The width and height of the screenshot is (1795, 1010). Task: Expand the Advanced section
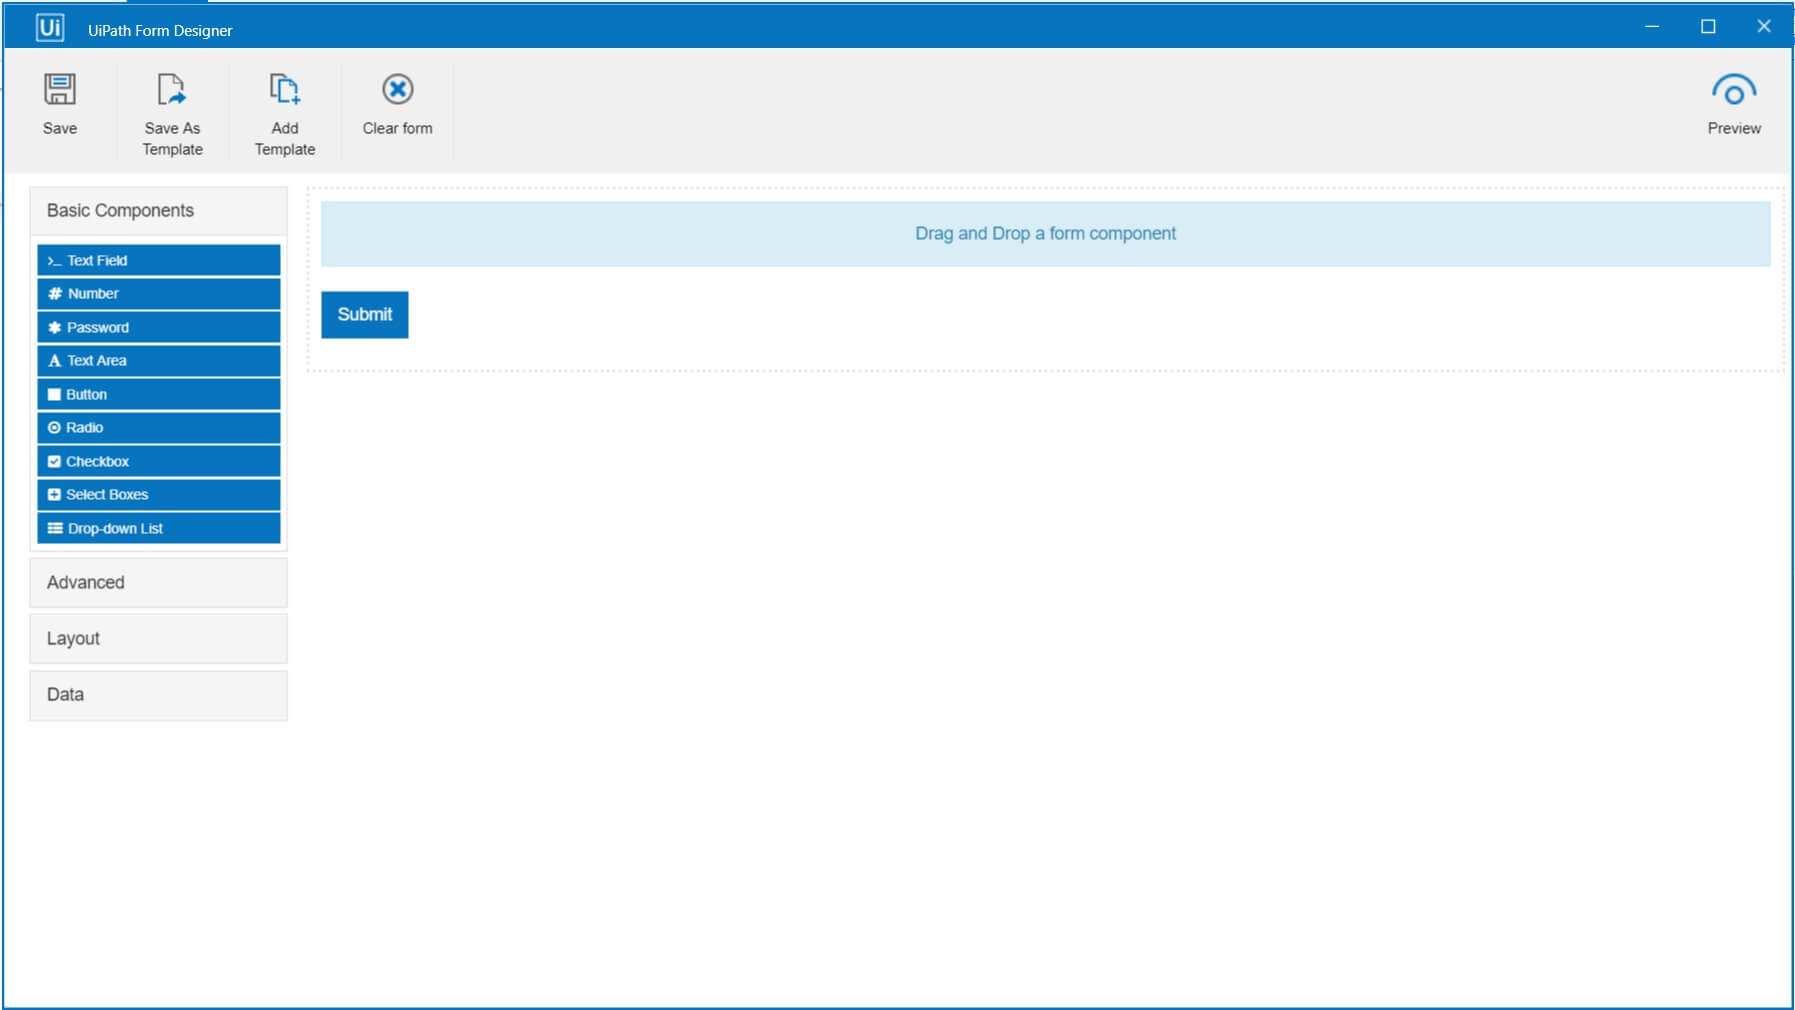159,583
